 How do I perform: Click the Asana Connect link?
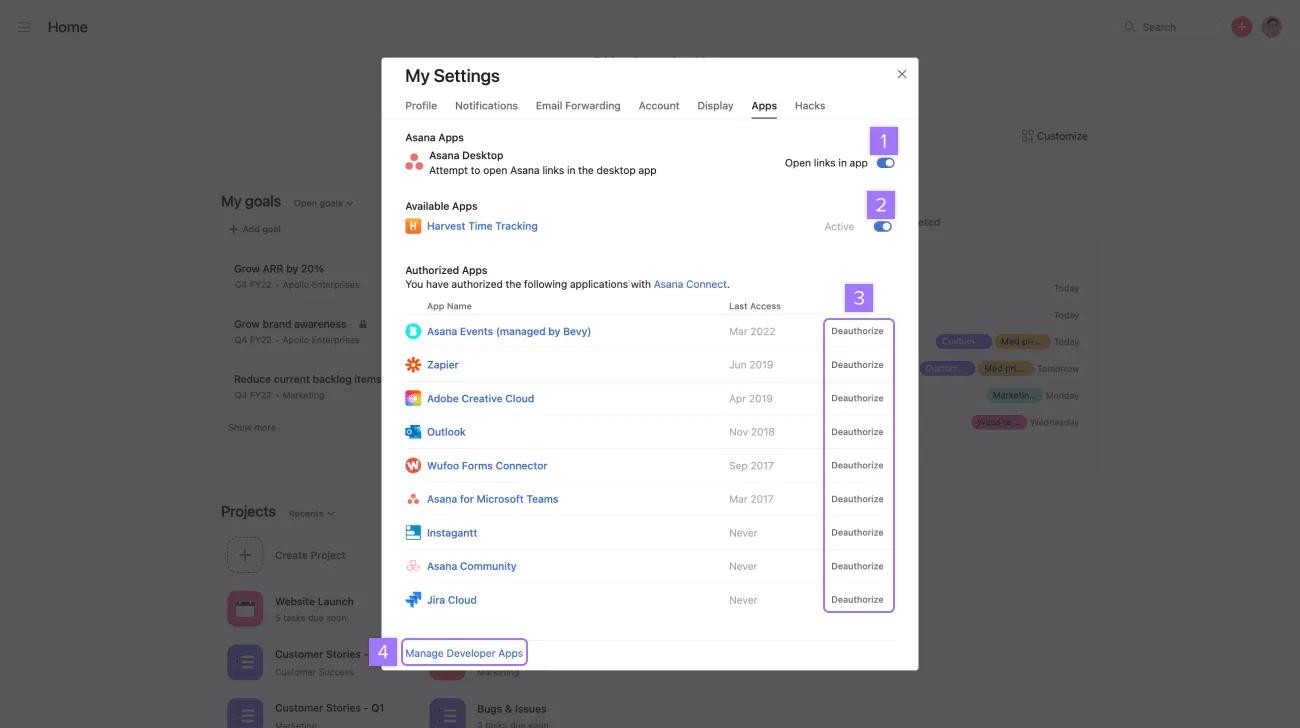(689, 283)
